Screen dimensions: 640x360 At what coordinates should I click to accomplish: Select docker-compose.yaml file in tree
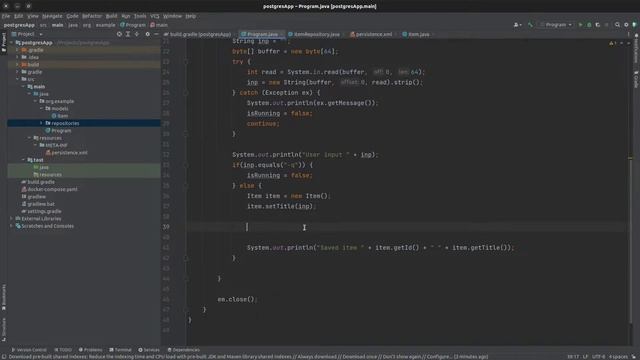point(49,189)
